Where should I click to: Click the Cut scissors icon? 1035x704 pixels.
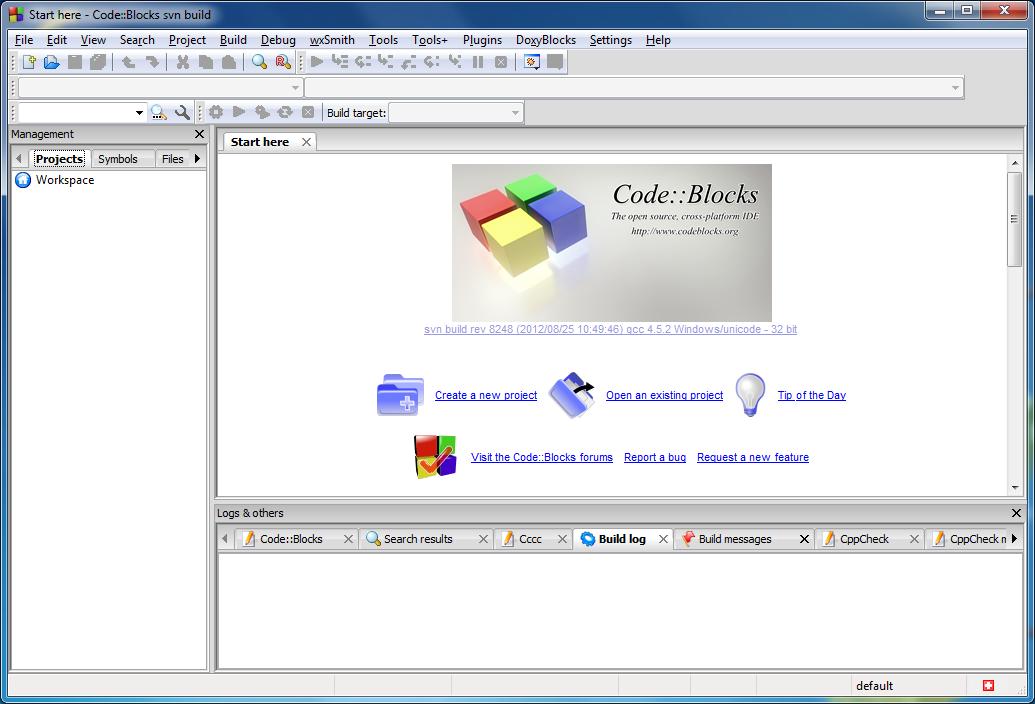click(x=183, y=62)
